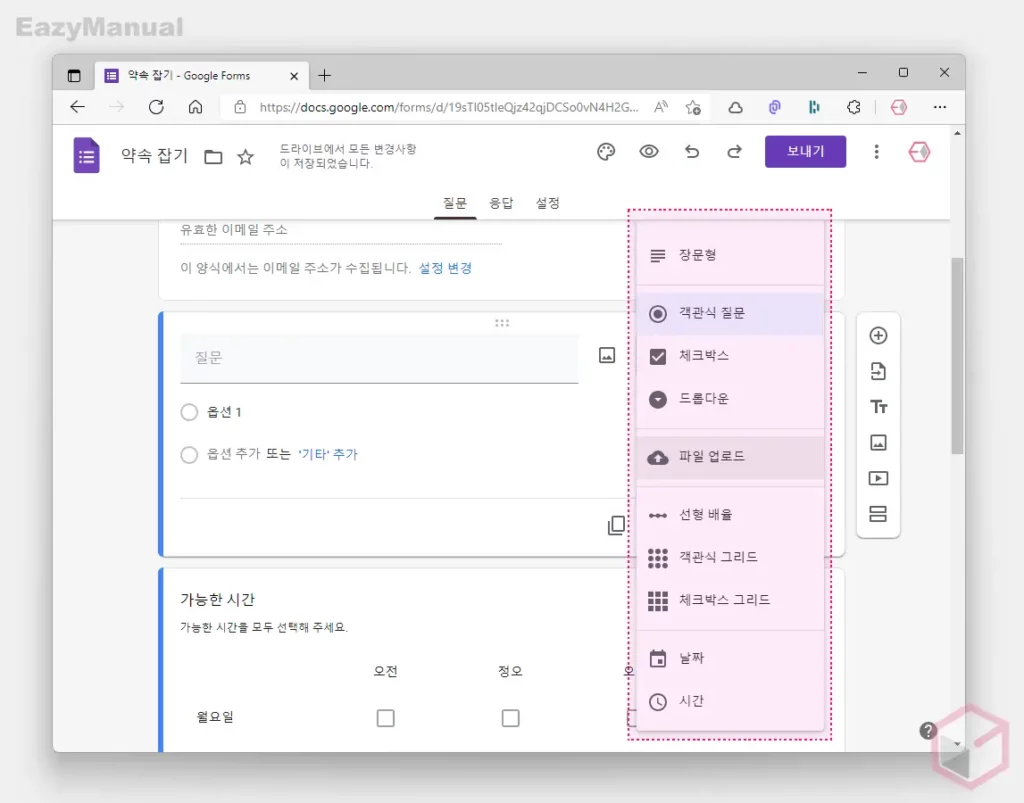Check the 월요일 오전 checkbox
This screenshot has height=803, width=1024.
(x=385, y=717)
